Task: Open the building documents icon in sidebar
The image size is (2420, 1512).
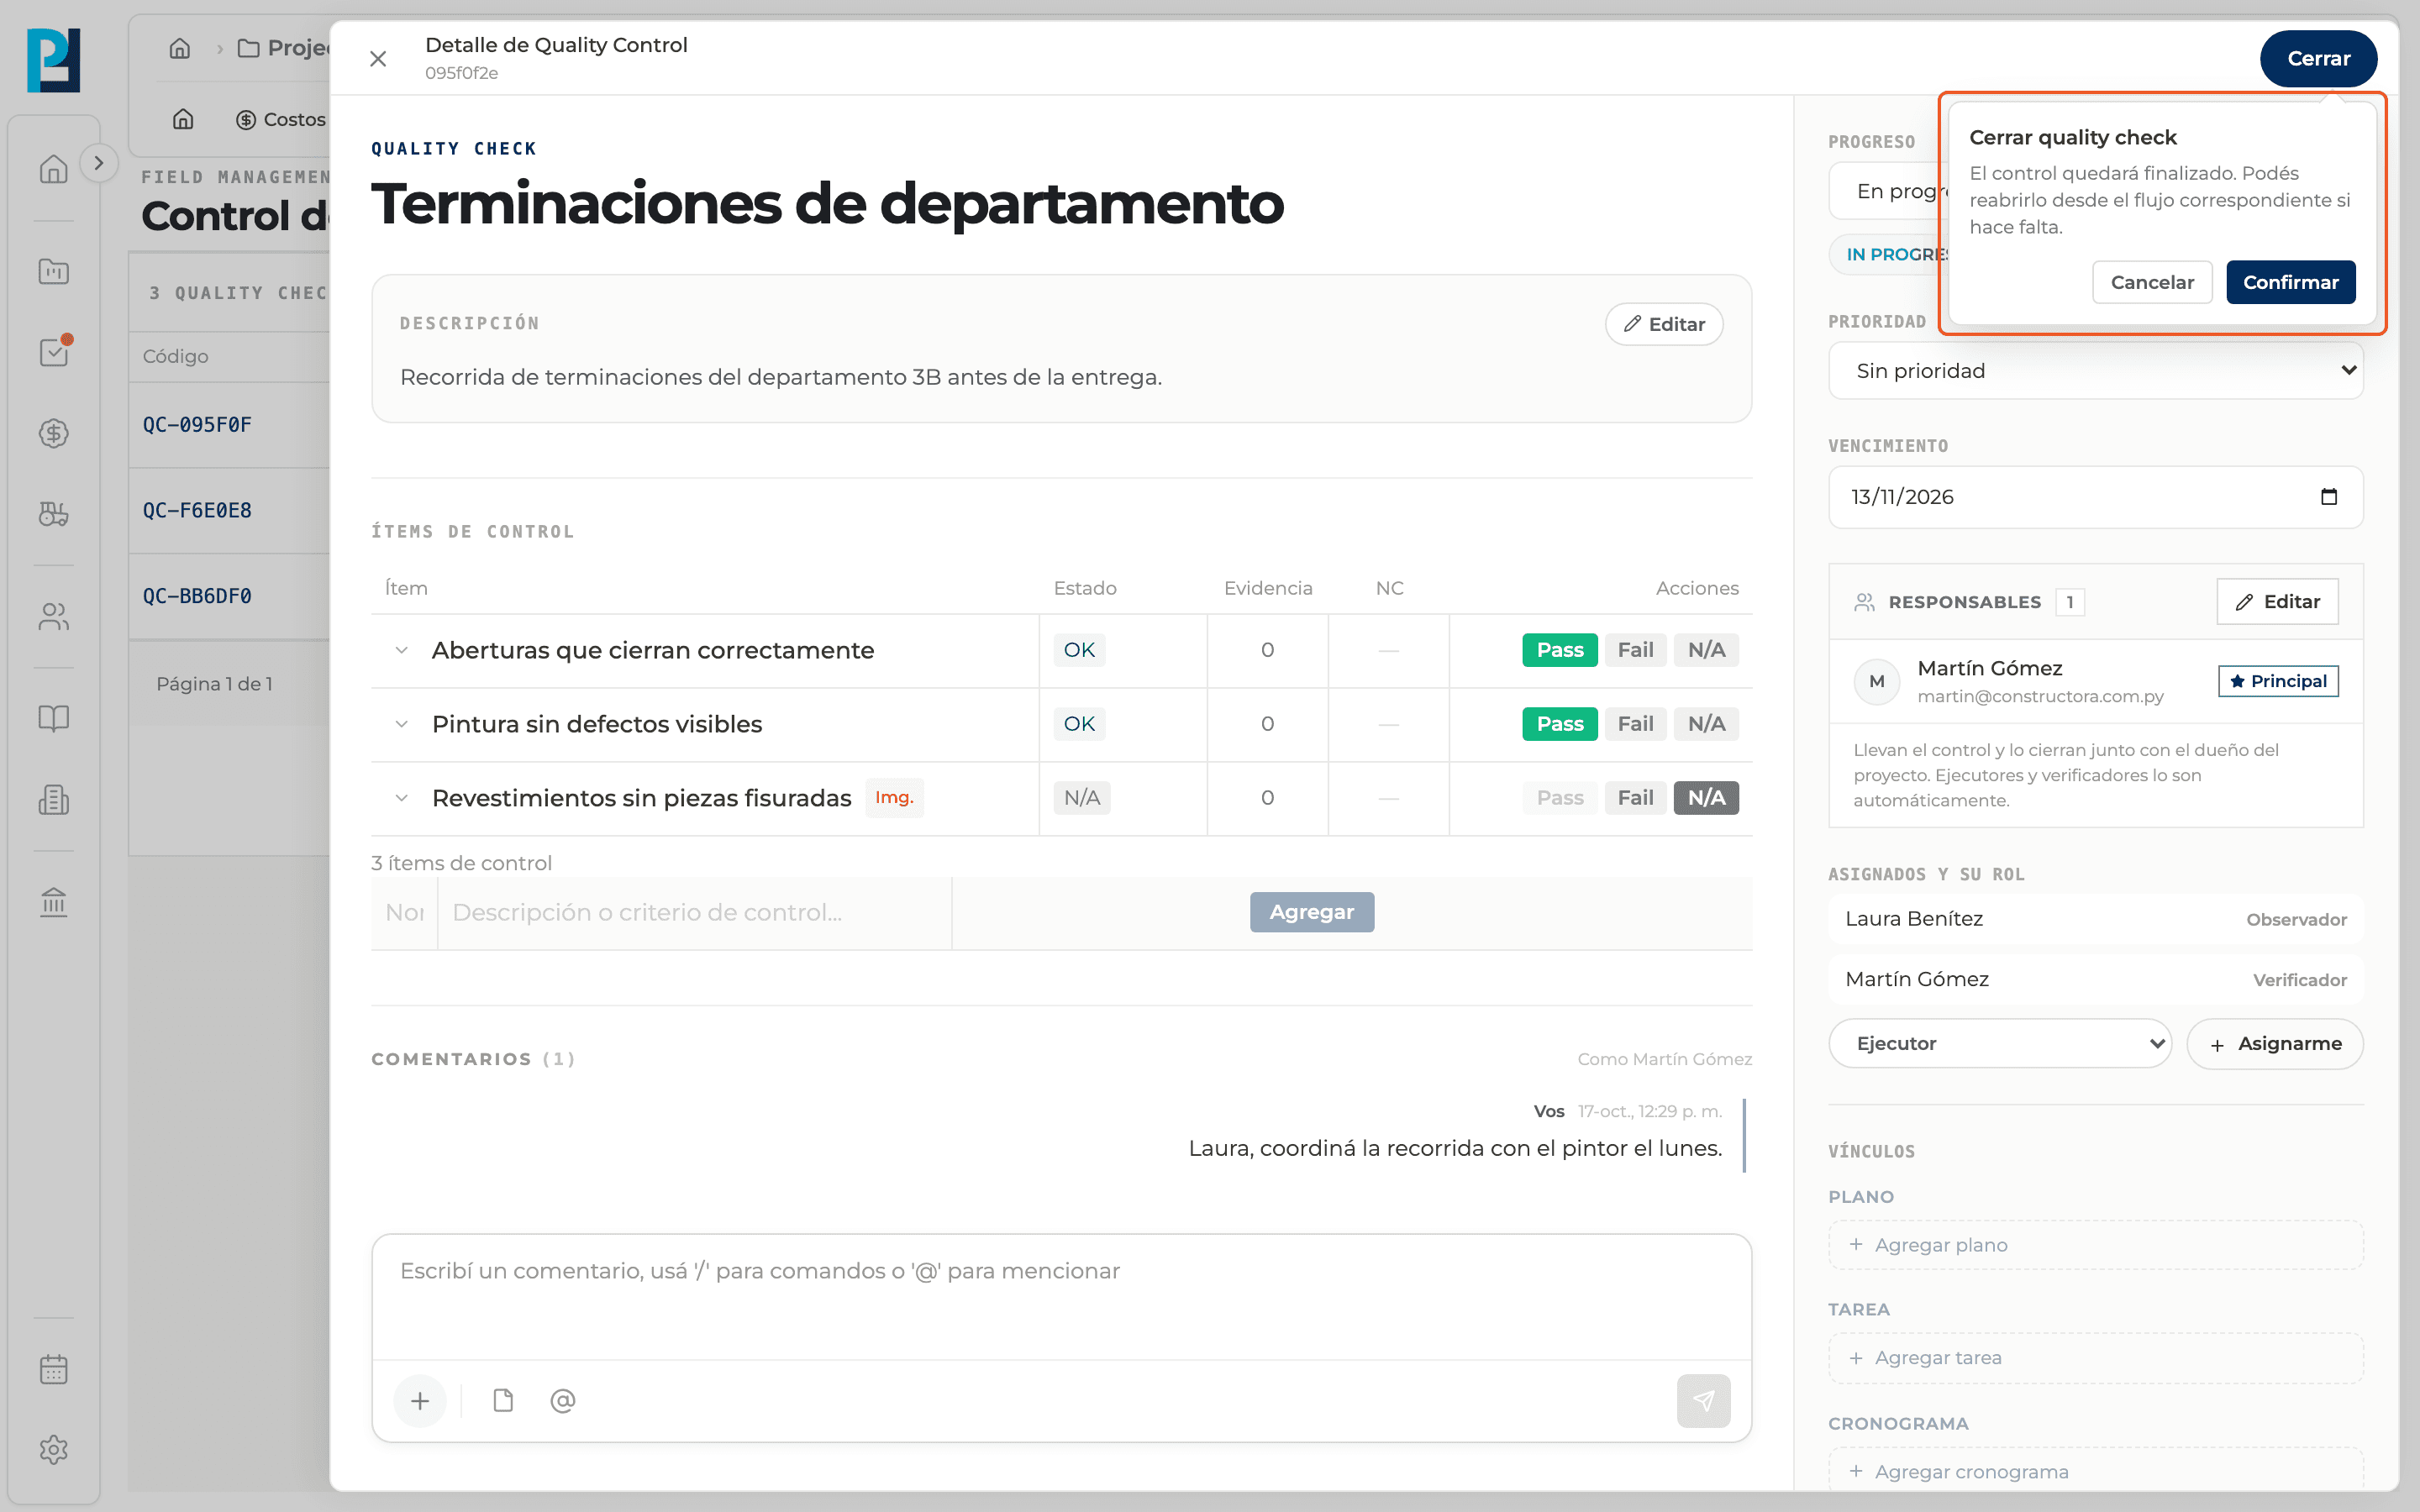Action: [54, 799]
